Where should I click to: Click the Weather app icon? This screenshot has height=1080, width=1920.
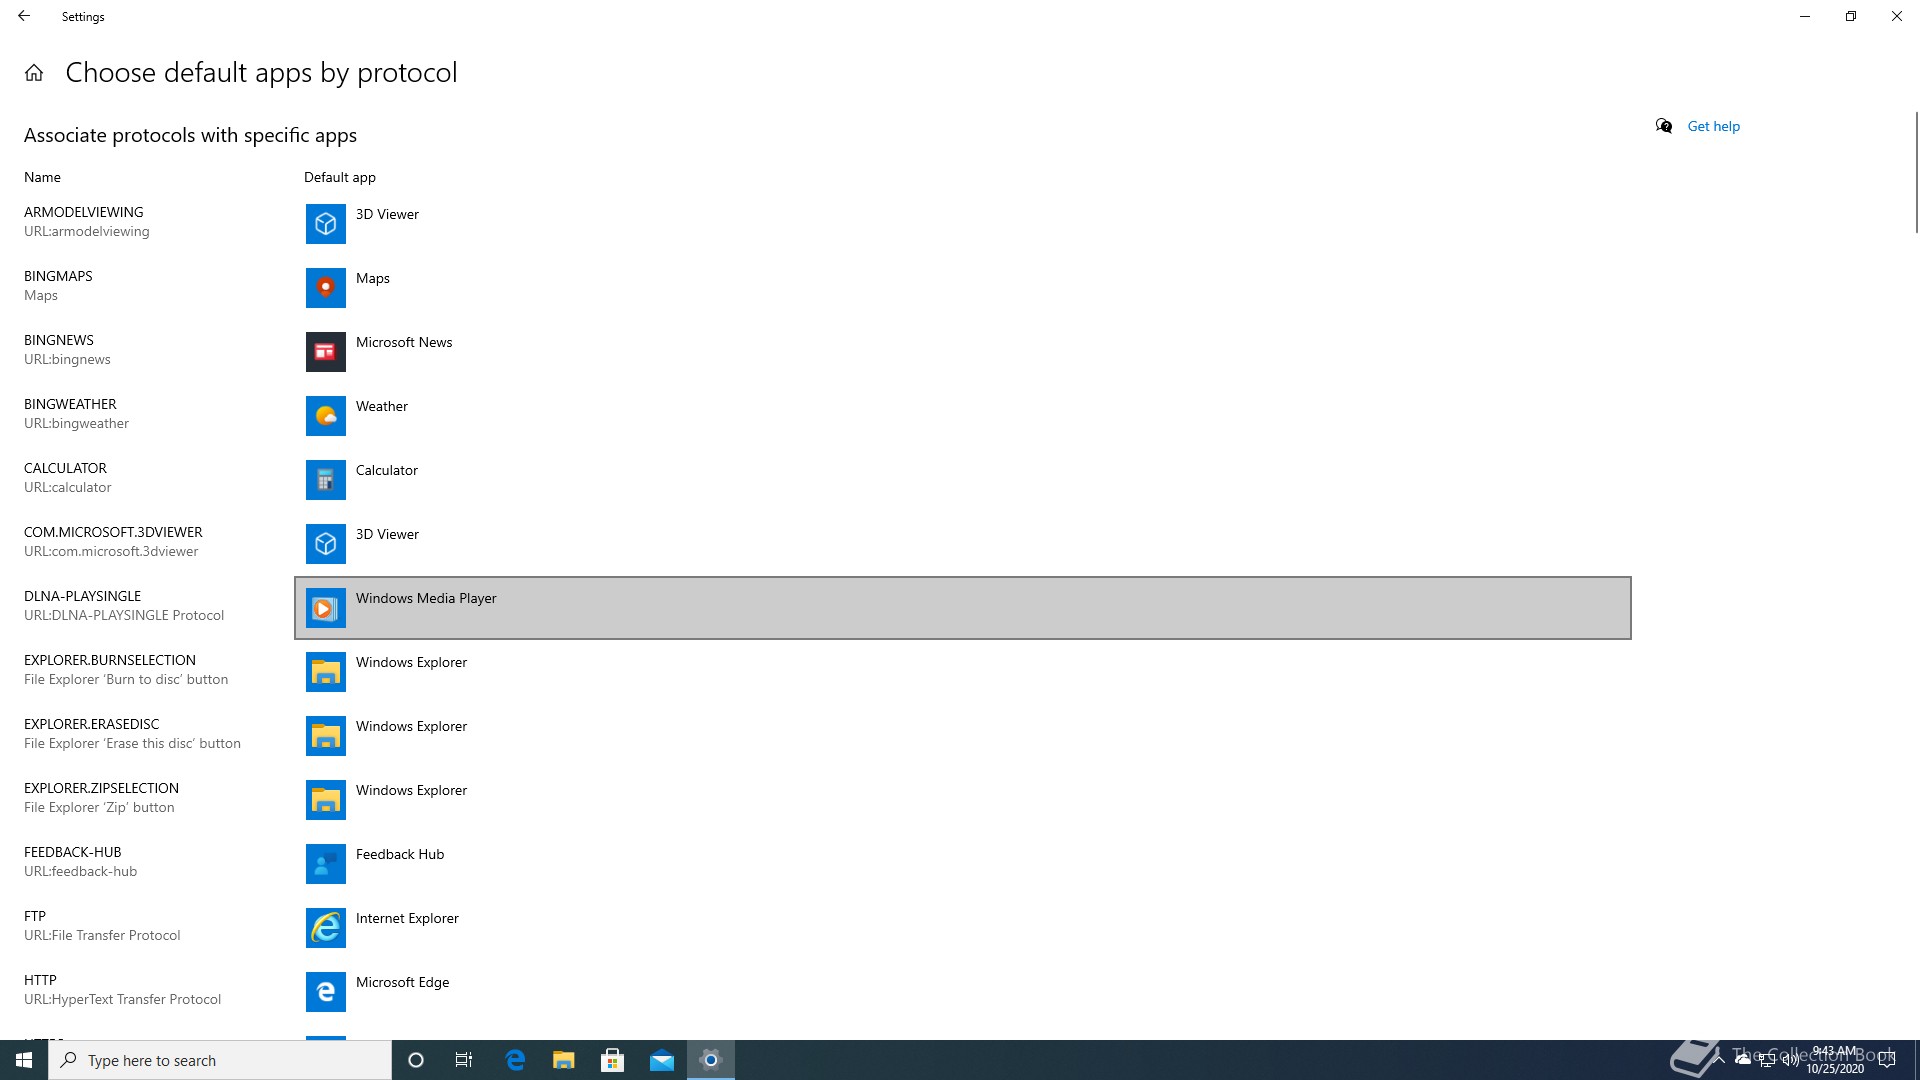(x=325, y=416)
